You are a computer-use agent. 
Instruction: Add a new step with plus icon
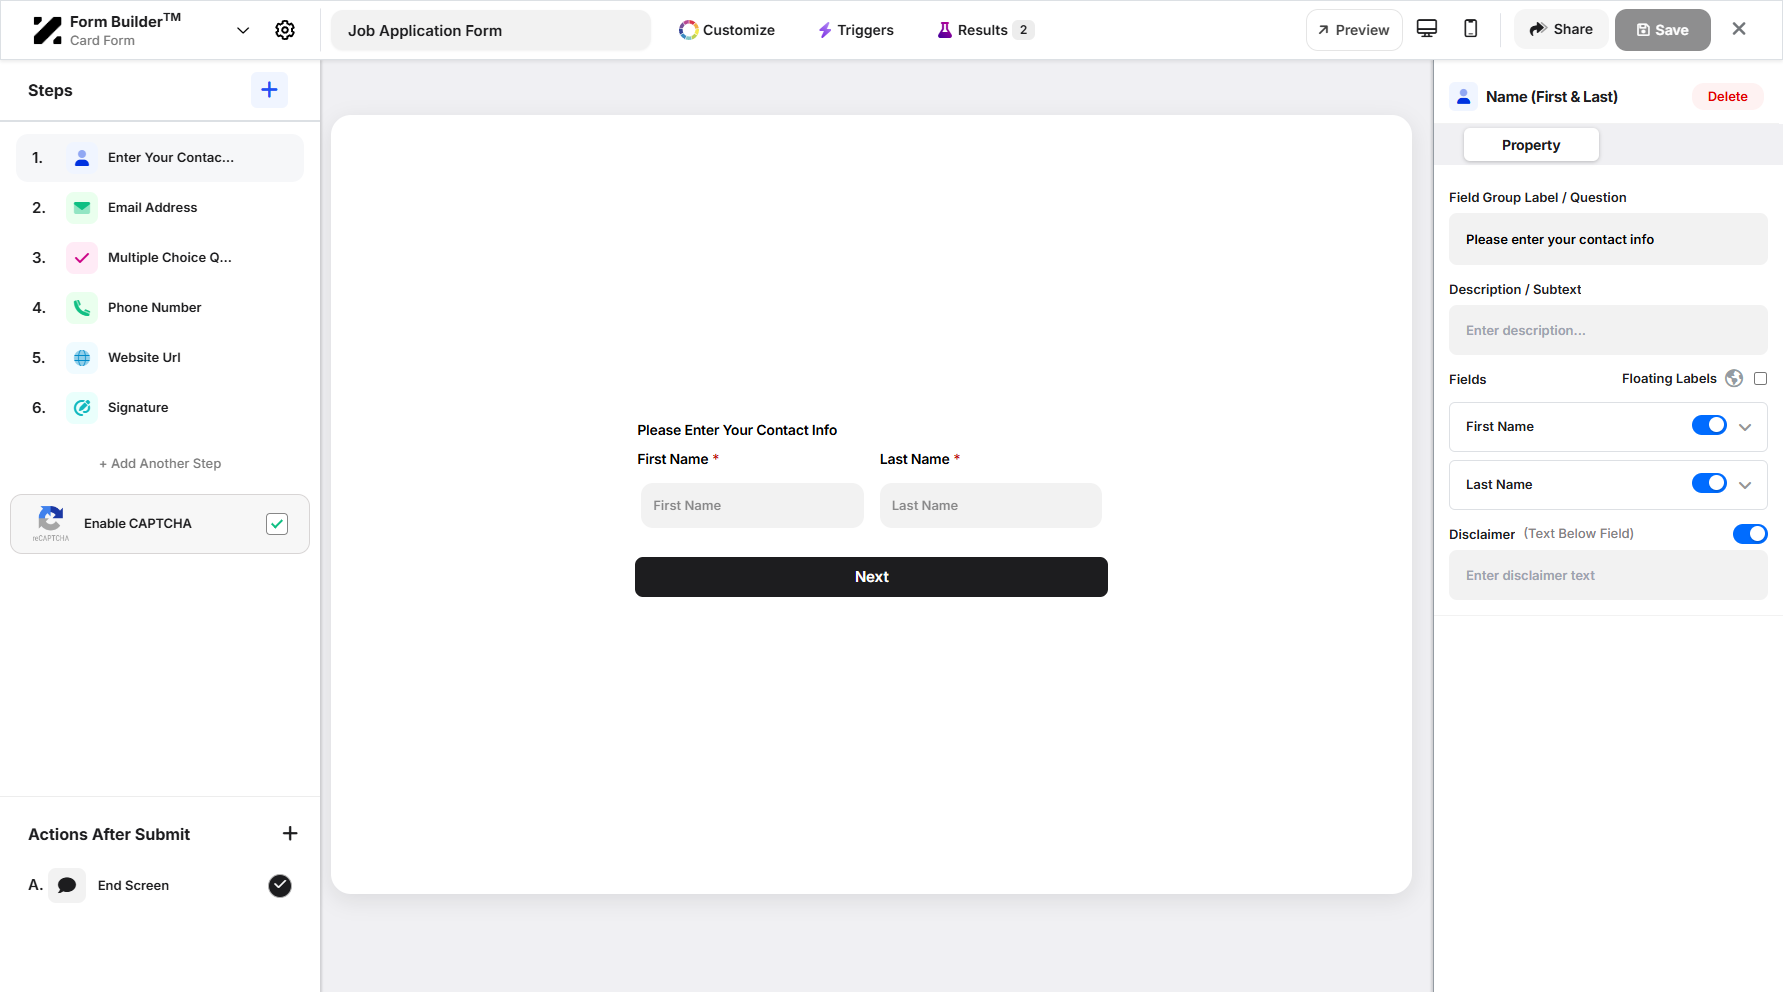pos(269,90)
